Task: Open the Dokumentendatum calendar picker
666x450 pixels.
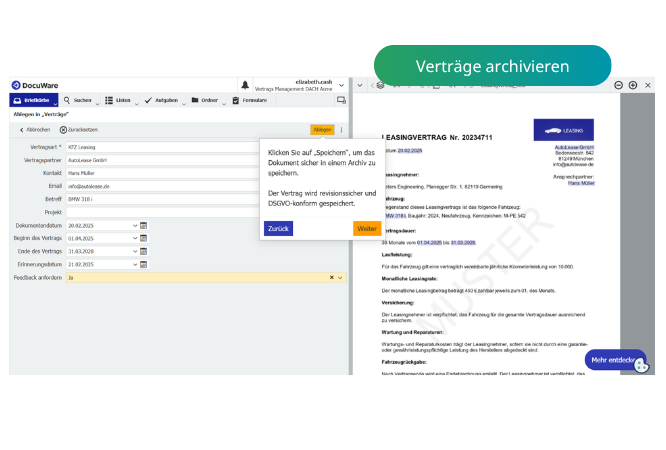Action: click(144, 225)
